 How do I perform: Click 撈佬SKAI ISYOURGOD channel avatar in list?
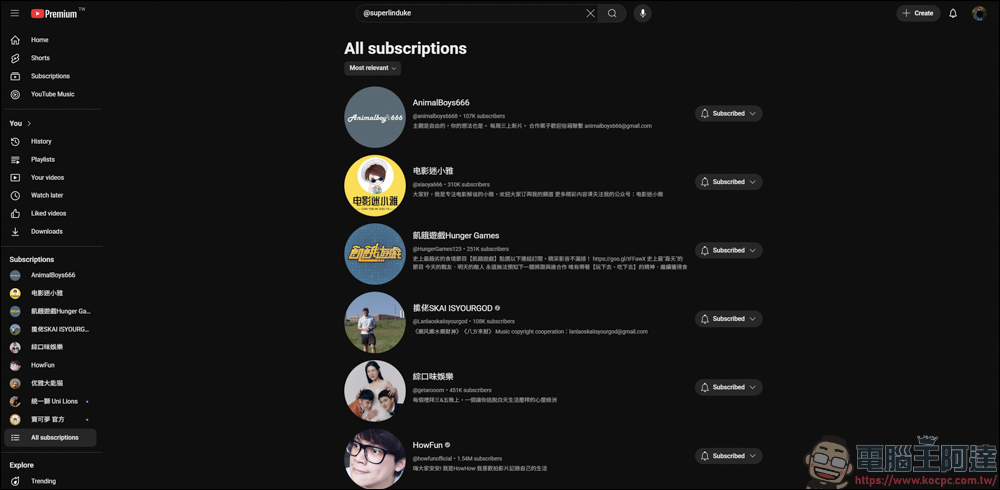point(375,322)
